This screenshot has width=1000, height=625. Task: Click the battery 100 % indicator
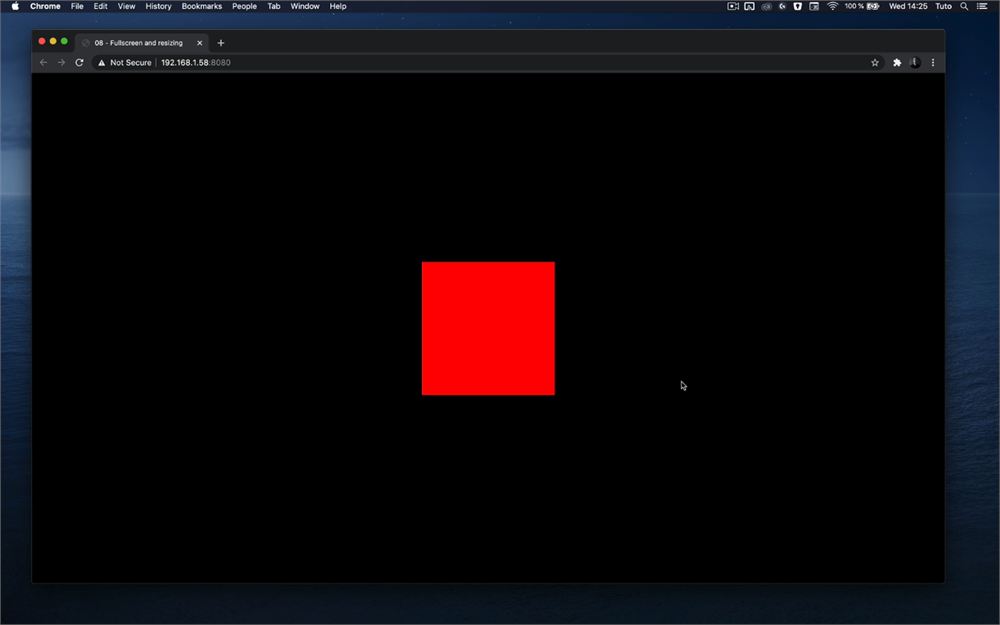tap(862, 6)
